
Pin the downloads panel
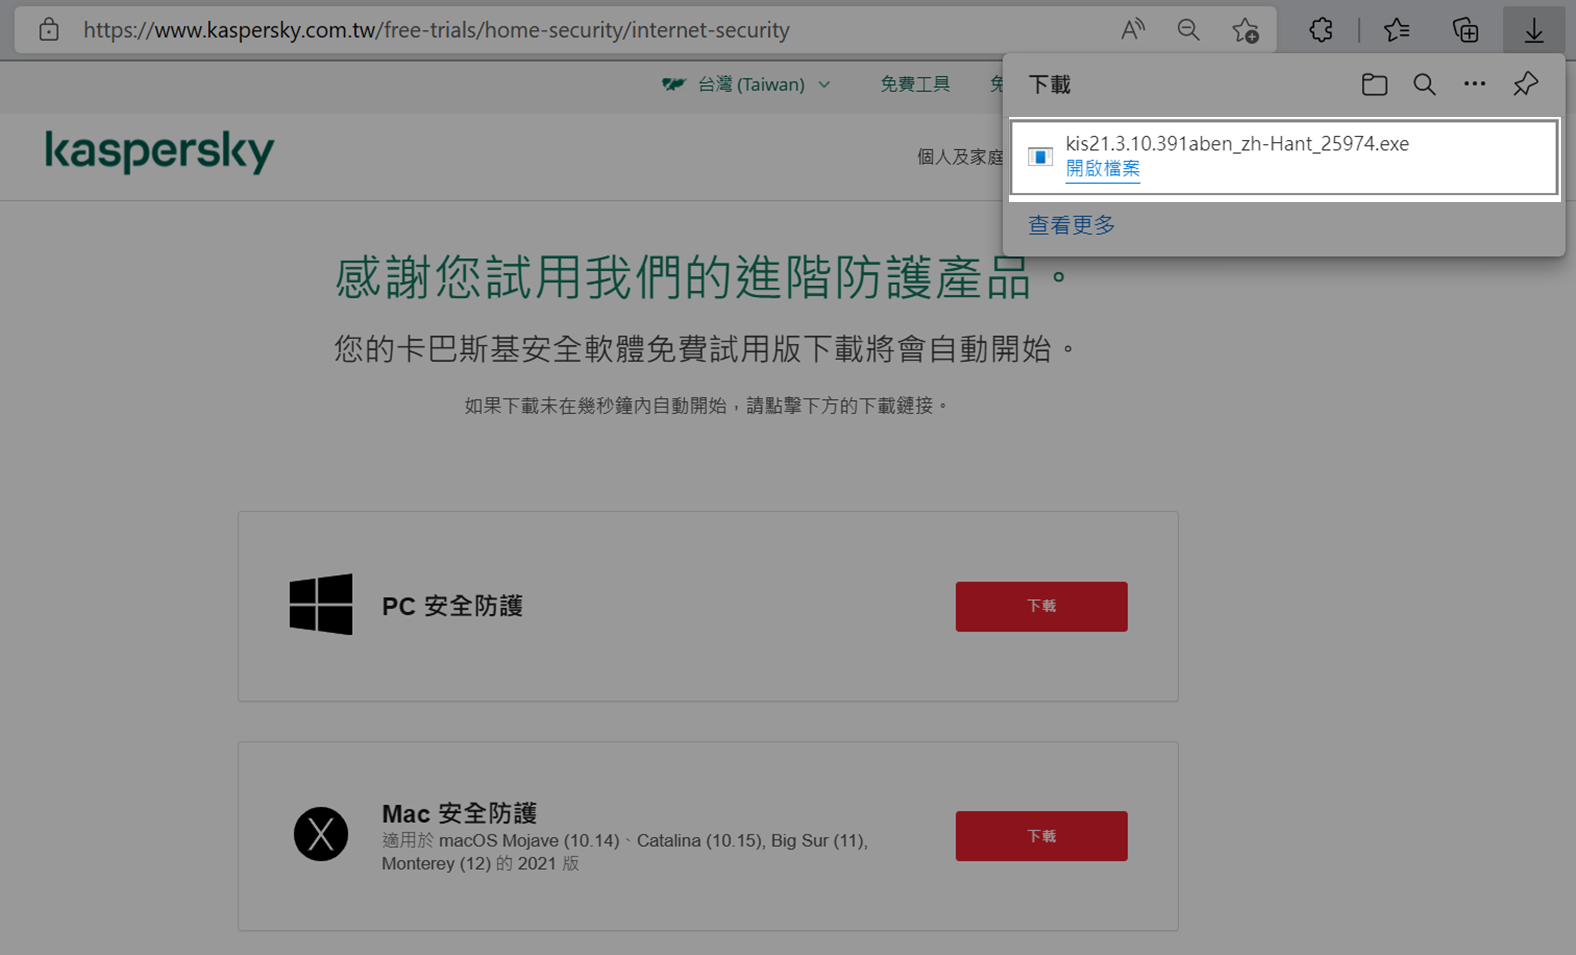tap(1525, 85)
